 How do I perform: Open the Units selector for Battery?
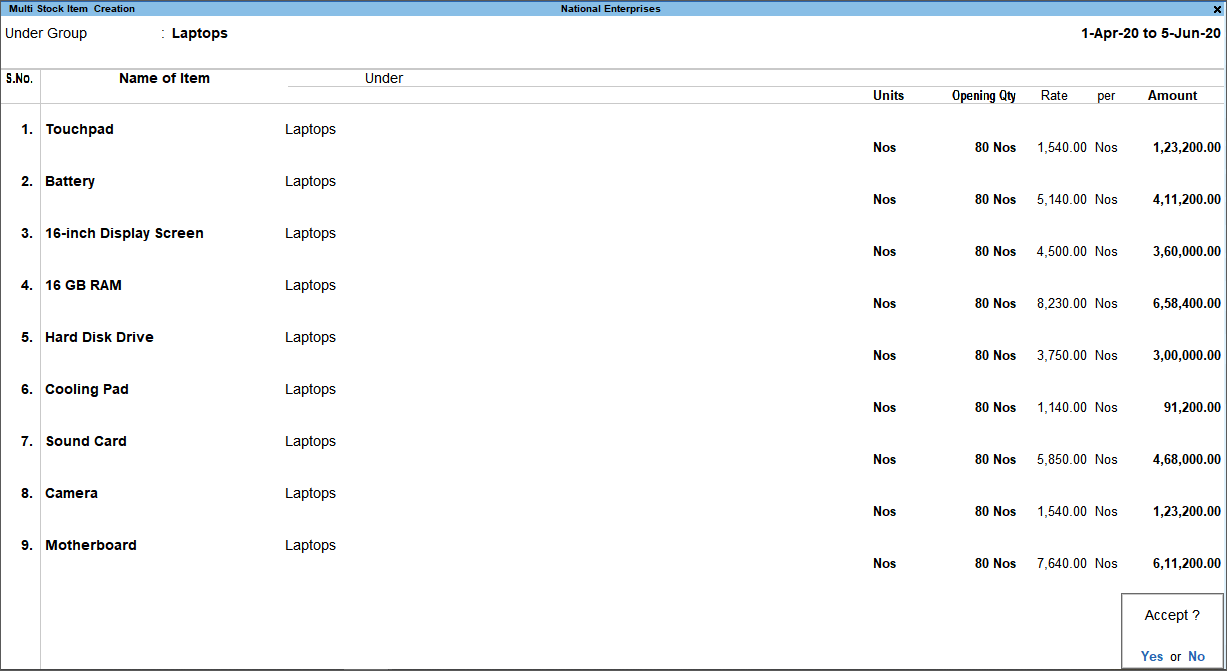tap(884, 199)
